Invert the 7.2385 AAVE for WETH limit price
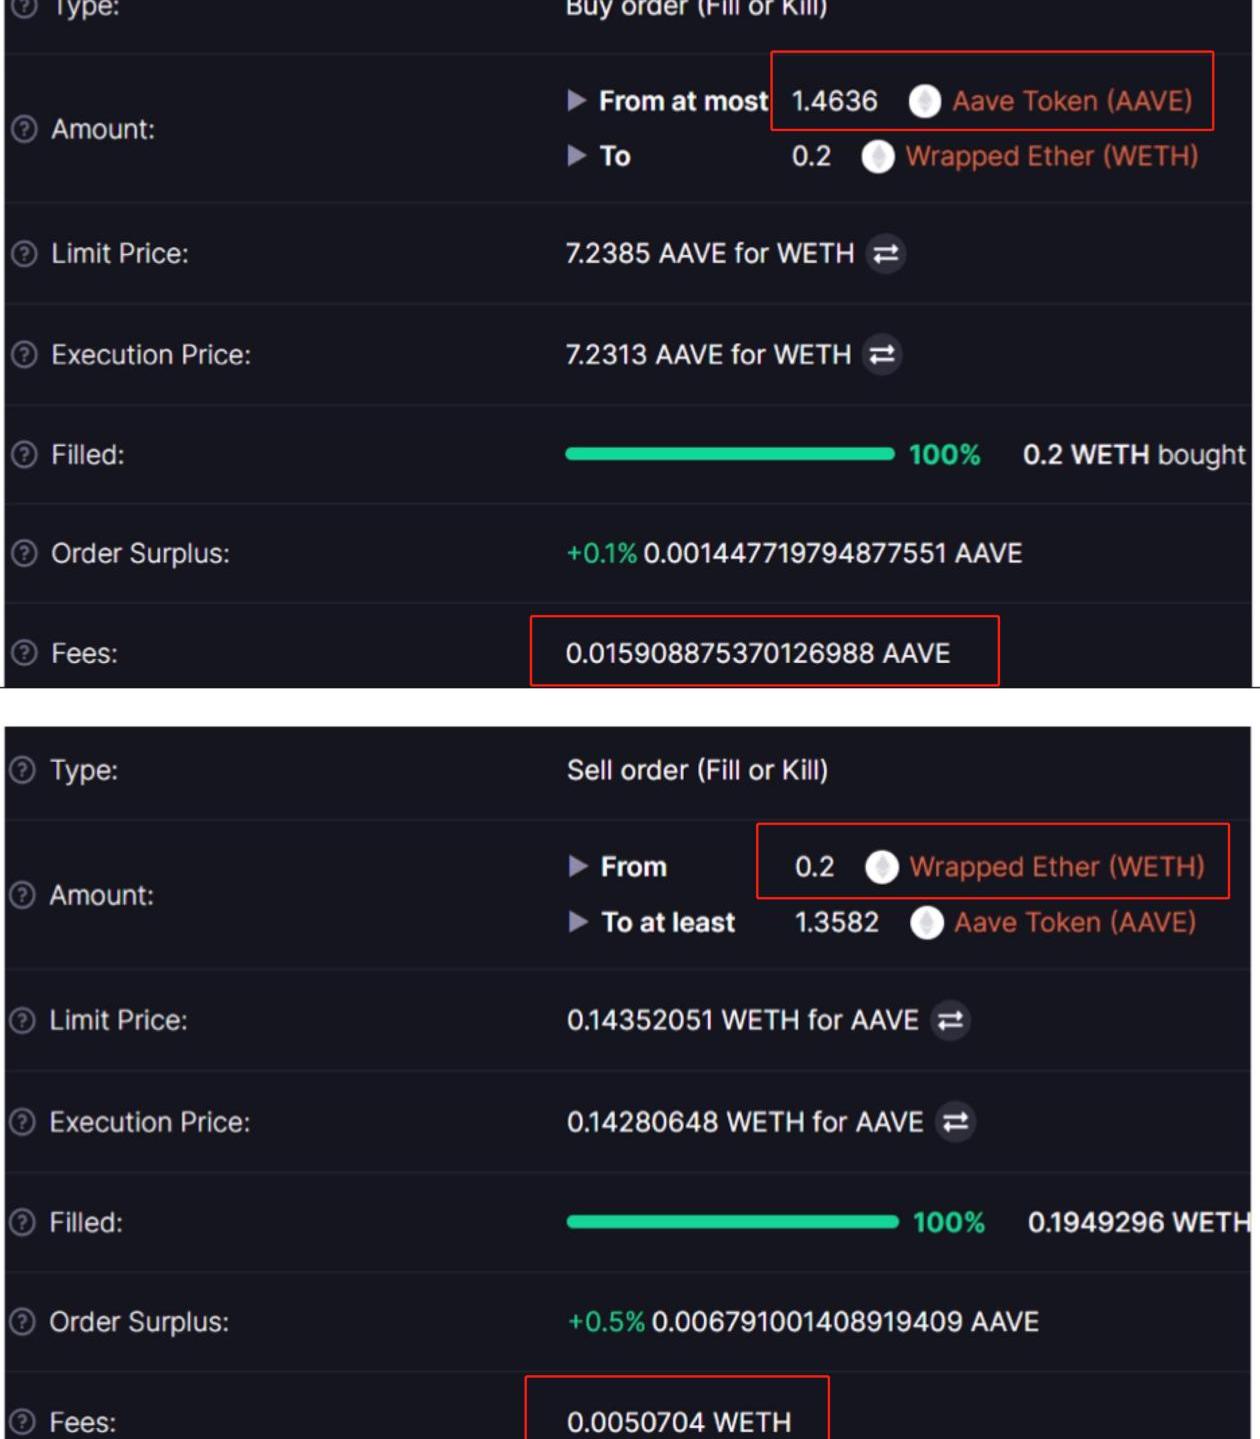 pyautogui.click(x=885, y=254)
